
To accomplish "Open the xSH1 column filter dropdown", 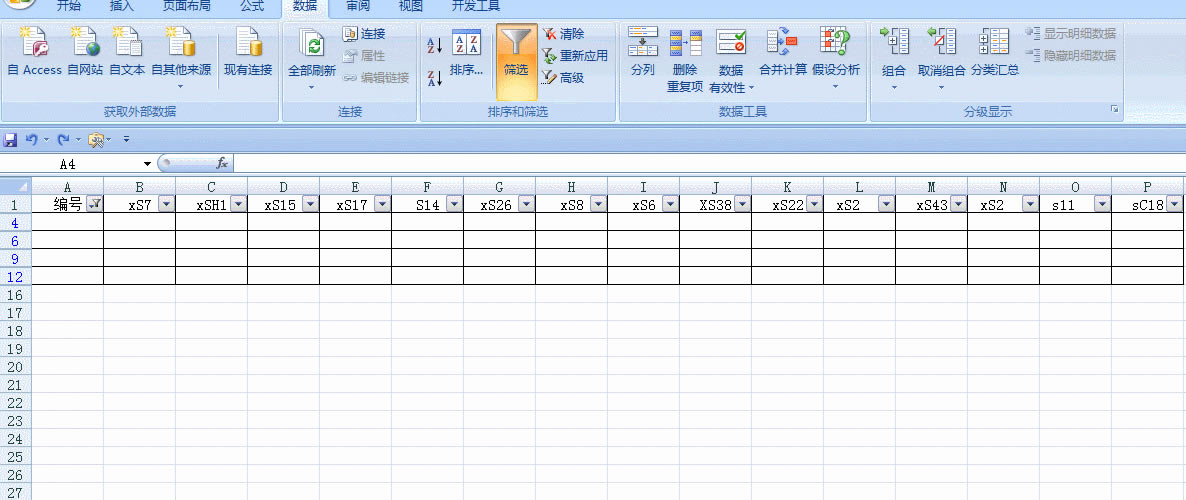I will coord(238,204).
